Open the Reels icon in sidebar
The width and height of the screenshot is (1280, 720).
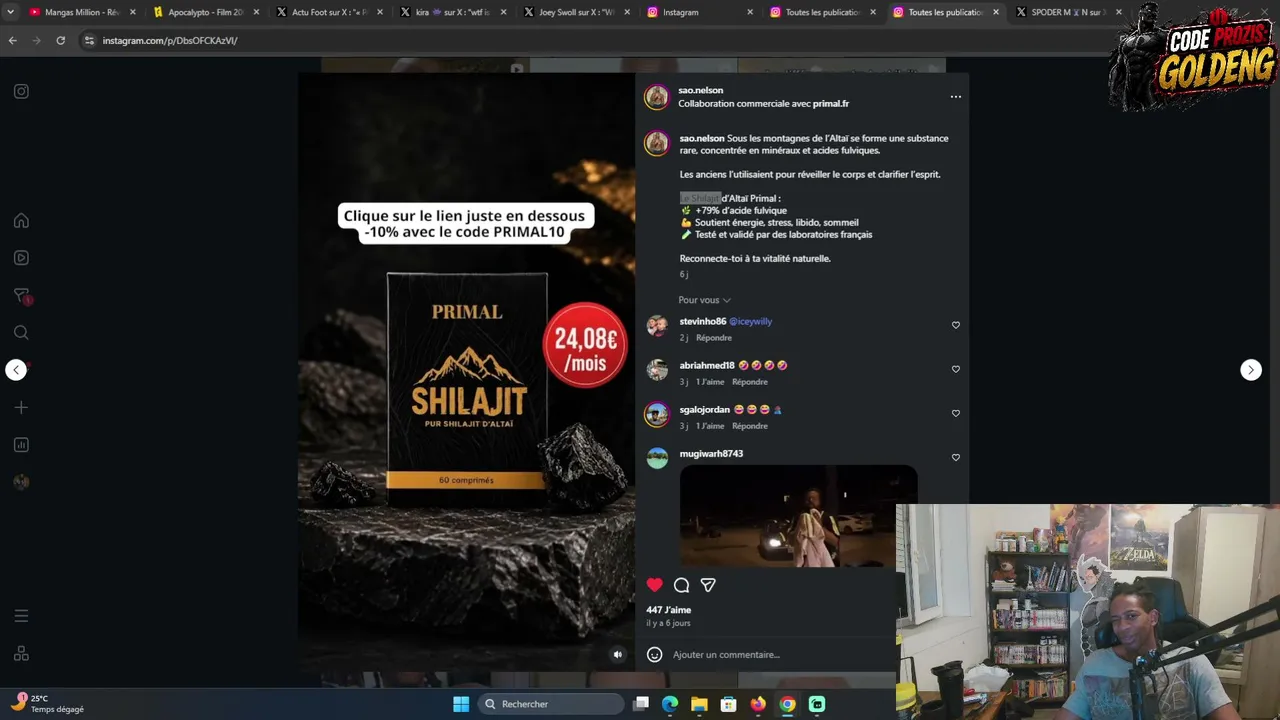pyautogui.click(x=21, y=258)
